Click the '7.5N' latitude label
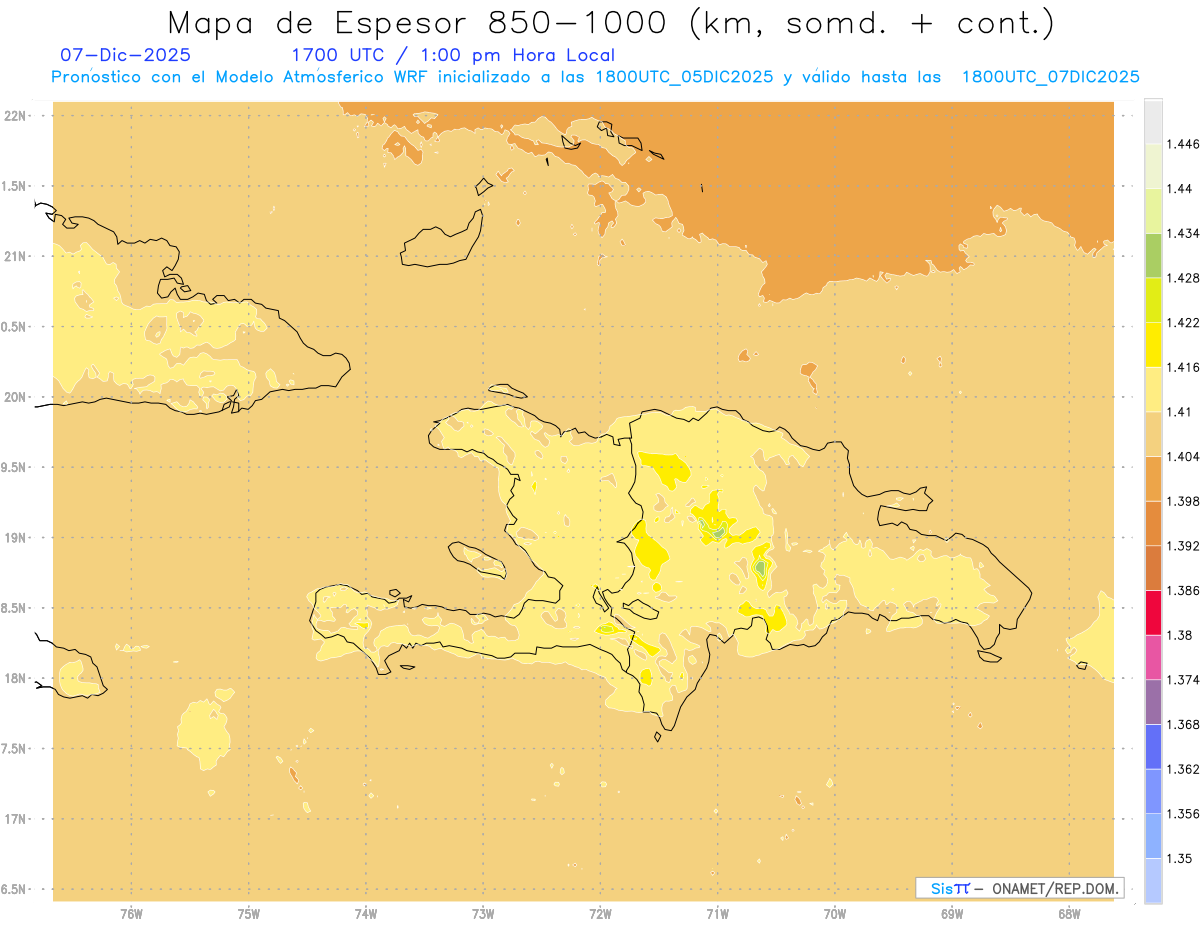 coord(15,749)
